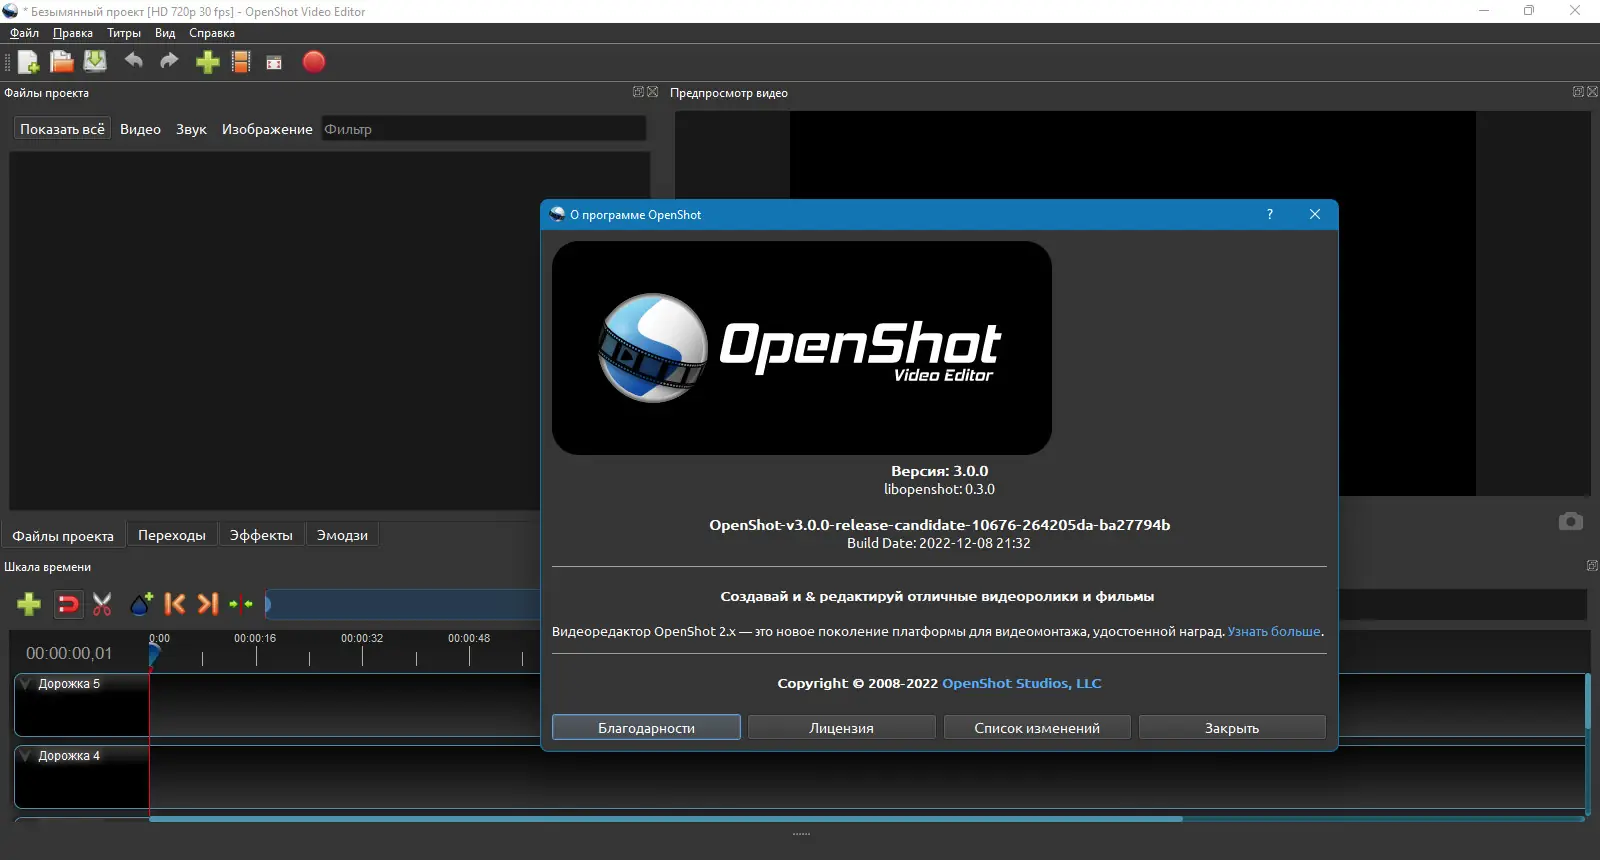Open the Справка menu
Screen dimensions: 1600x860
pos(212,33)
